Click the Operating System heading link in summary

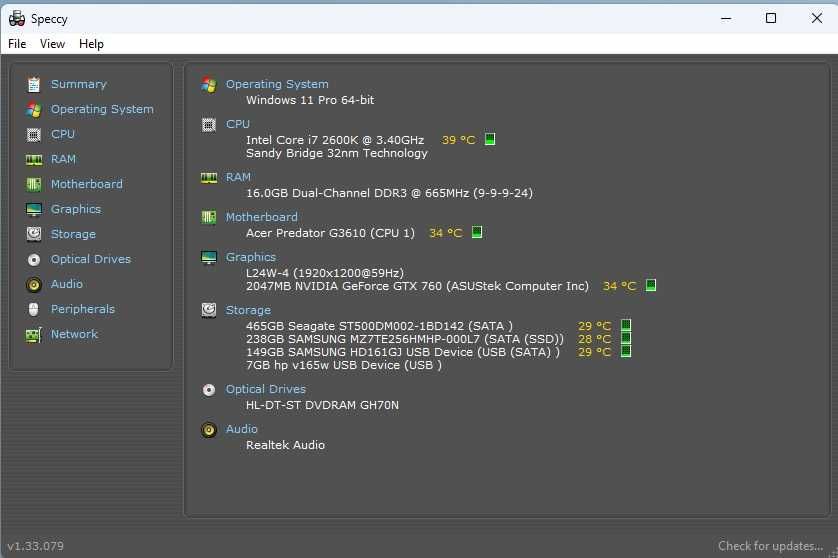point(277,84)
